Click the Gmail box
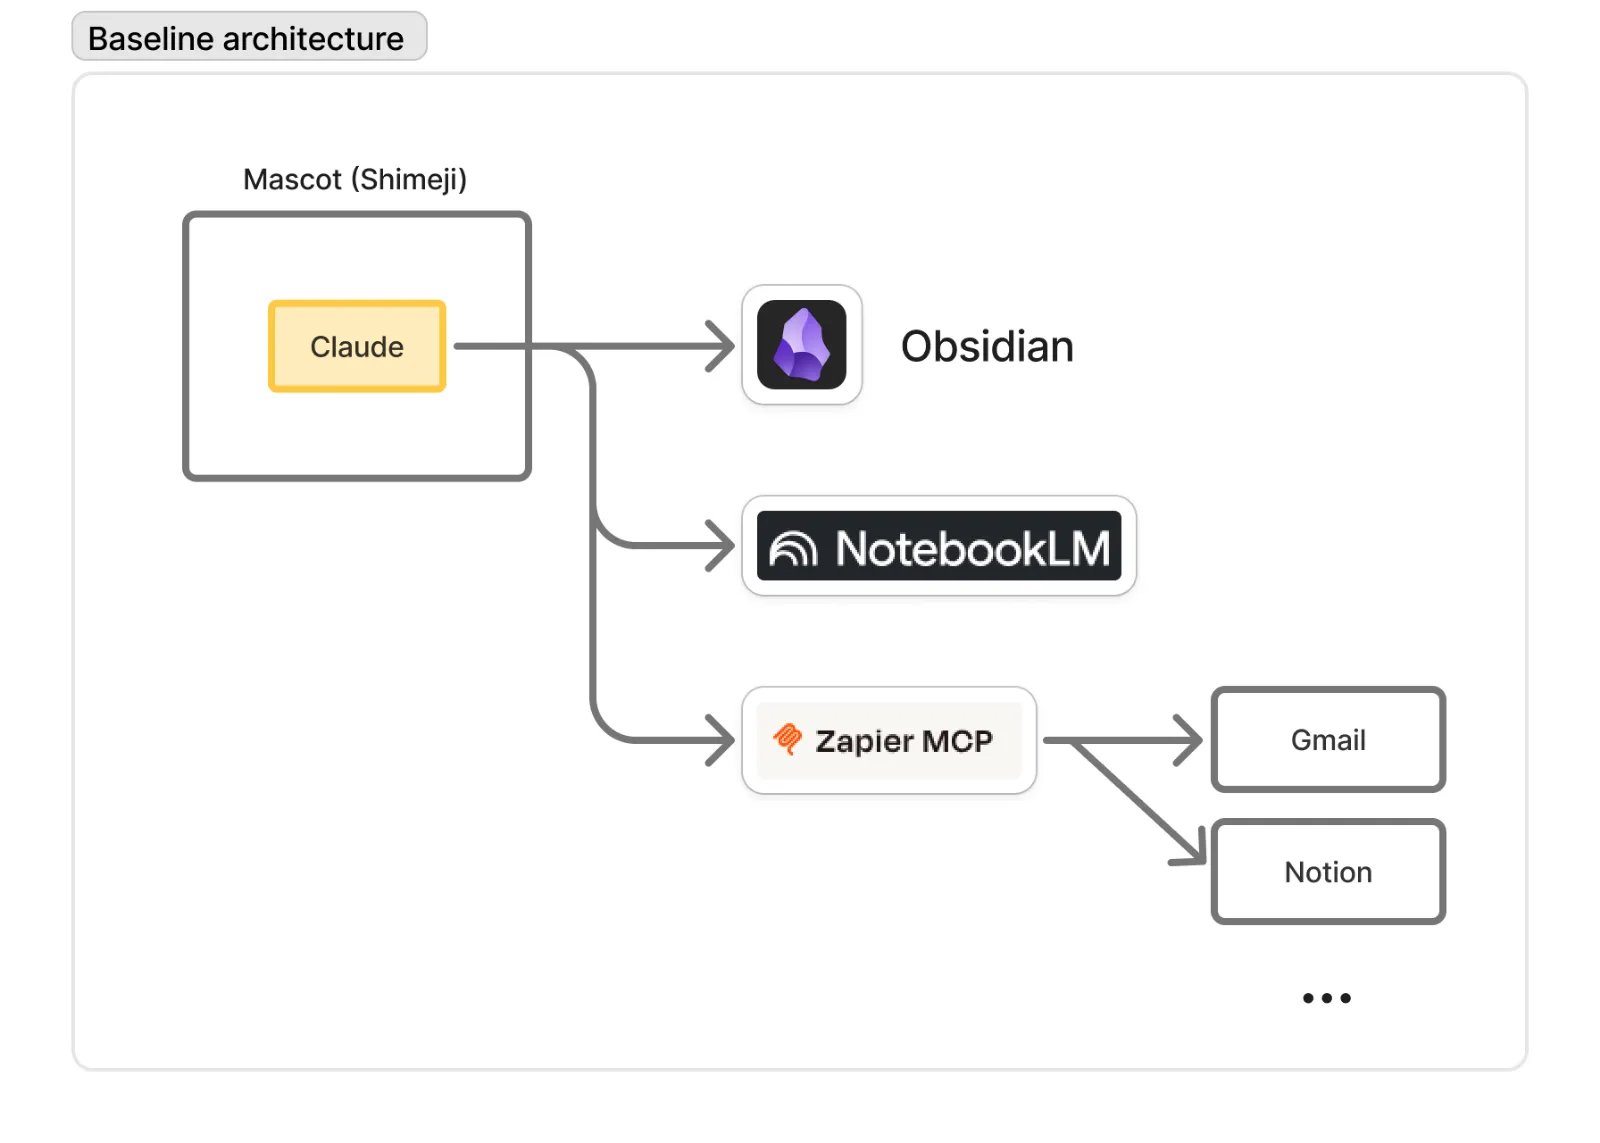The image size is (1600, 1143). (x=1328, y=739)
